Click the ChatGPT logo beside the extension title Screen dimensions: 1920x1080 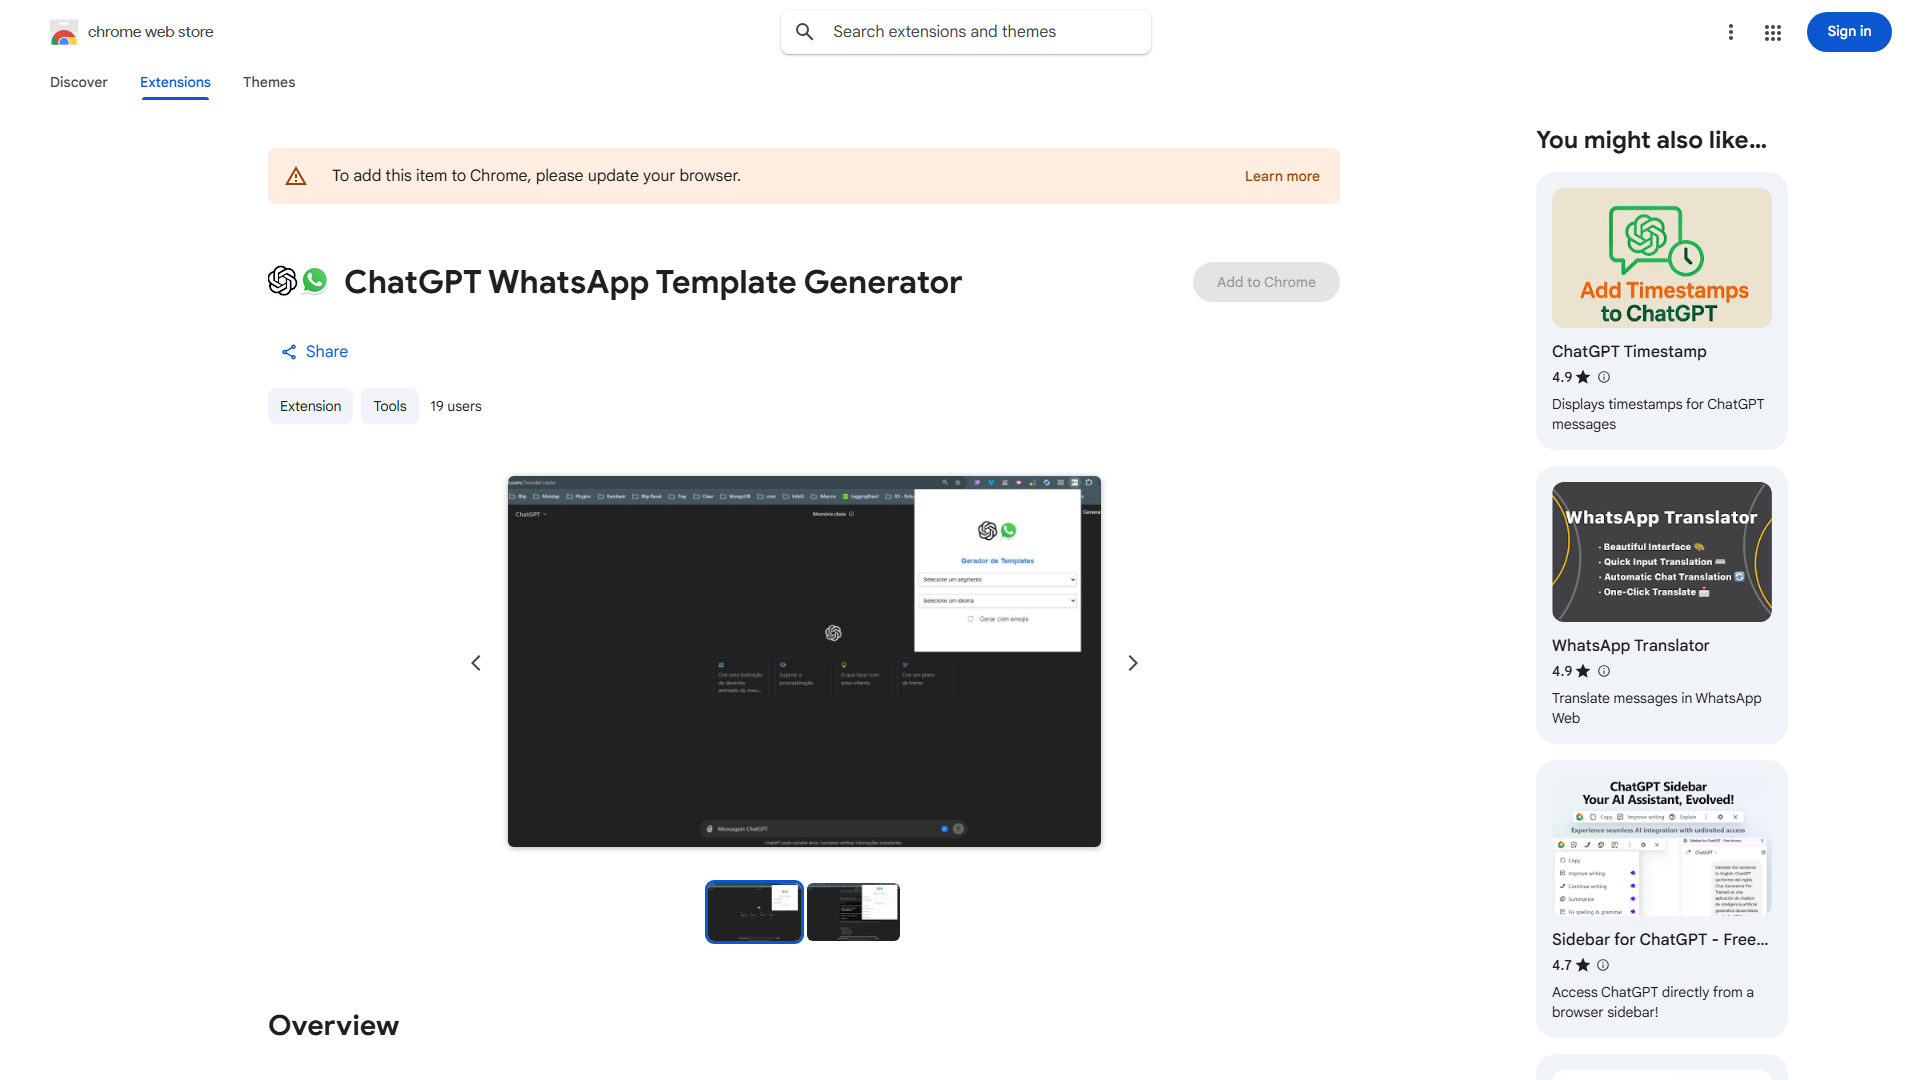(282, 281)
